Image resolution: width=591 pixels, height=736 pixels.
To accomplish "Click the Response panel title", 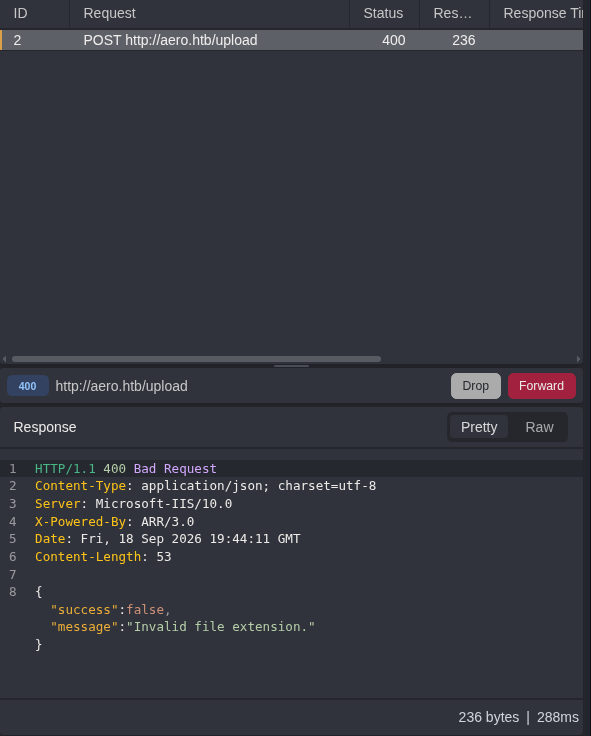I will tap(45, 427).
